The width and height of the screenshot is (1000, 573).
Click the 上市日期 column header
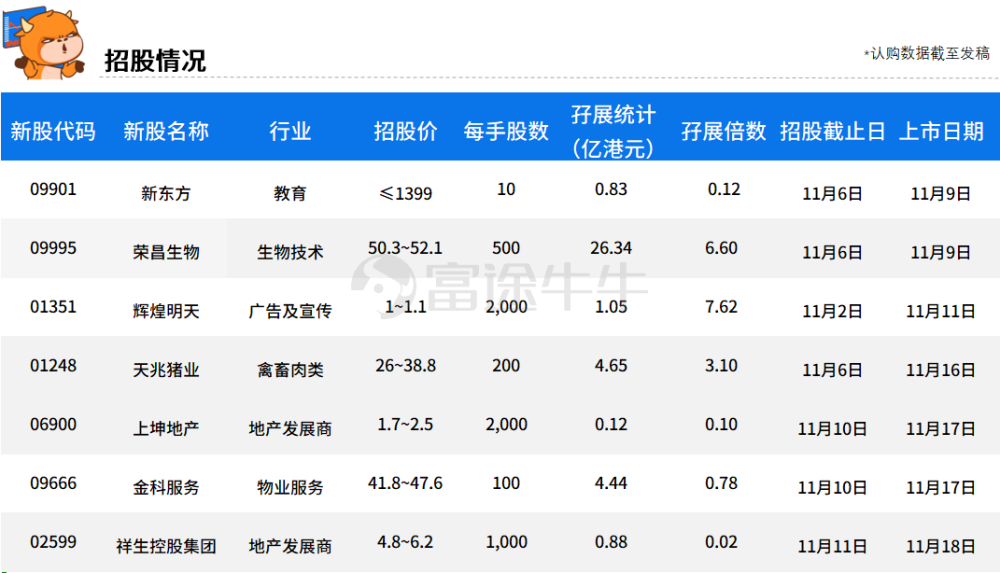941,131
